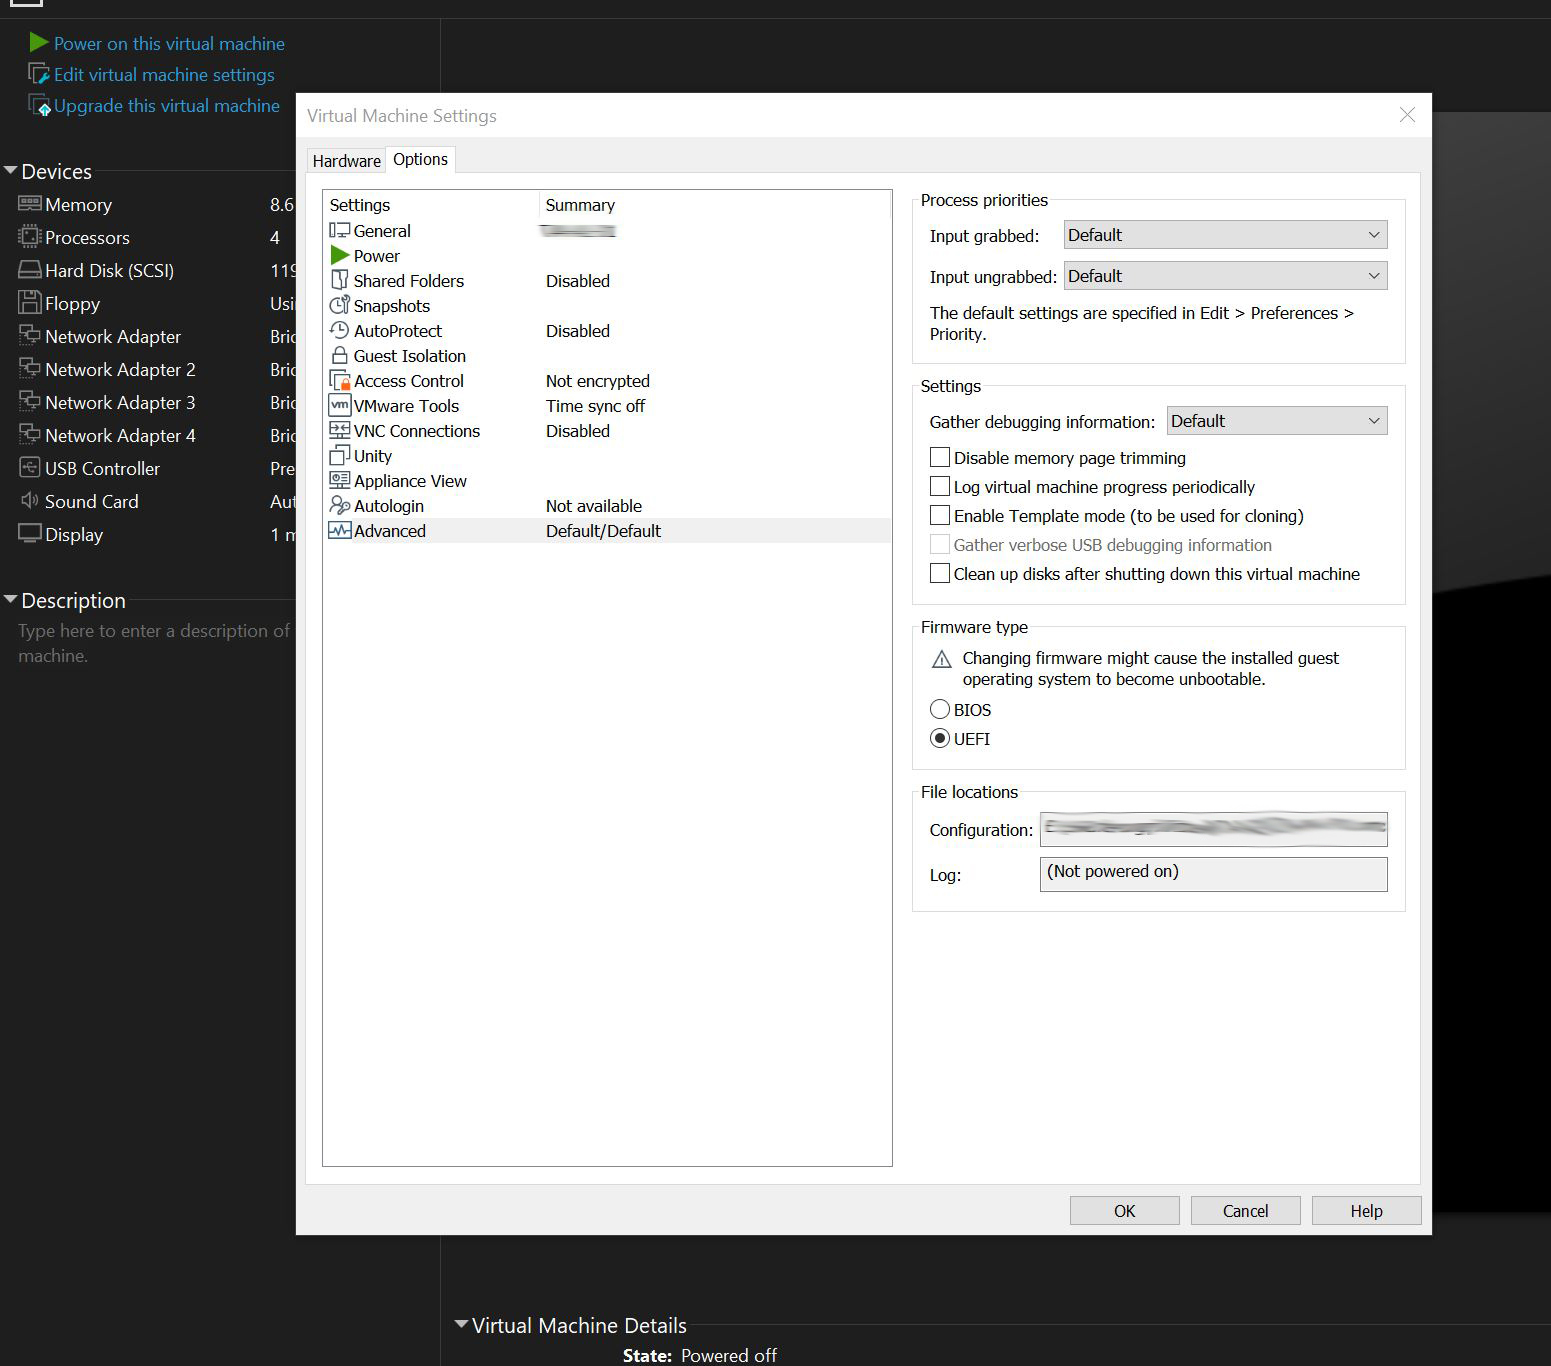Select Appliance View in settings list
The height and width of the screenshot is (1366, 1551).
[410, 481]
